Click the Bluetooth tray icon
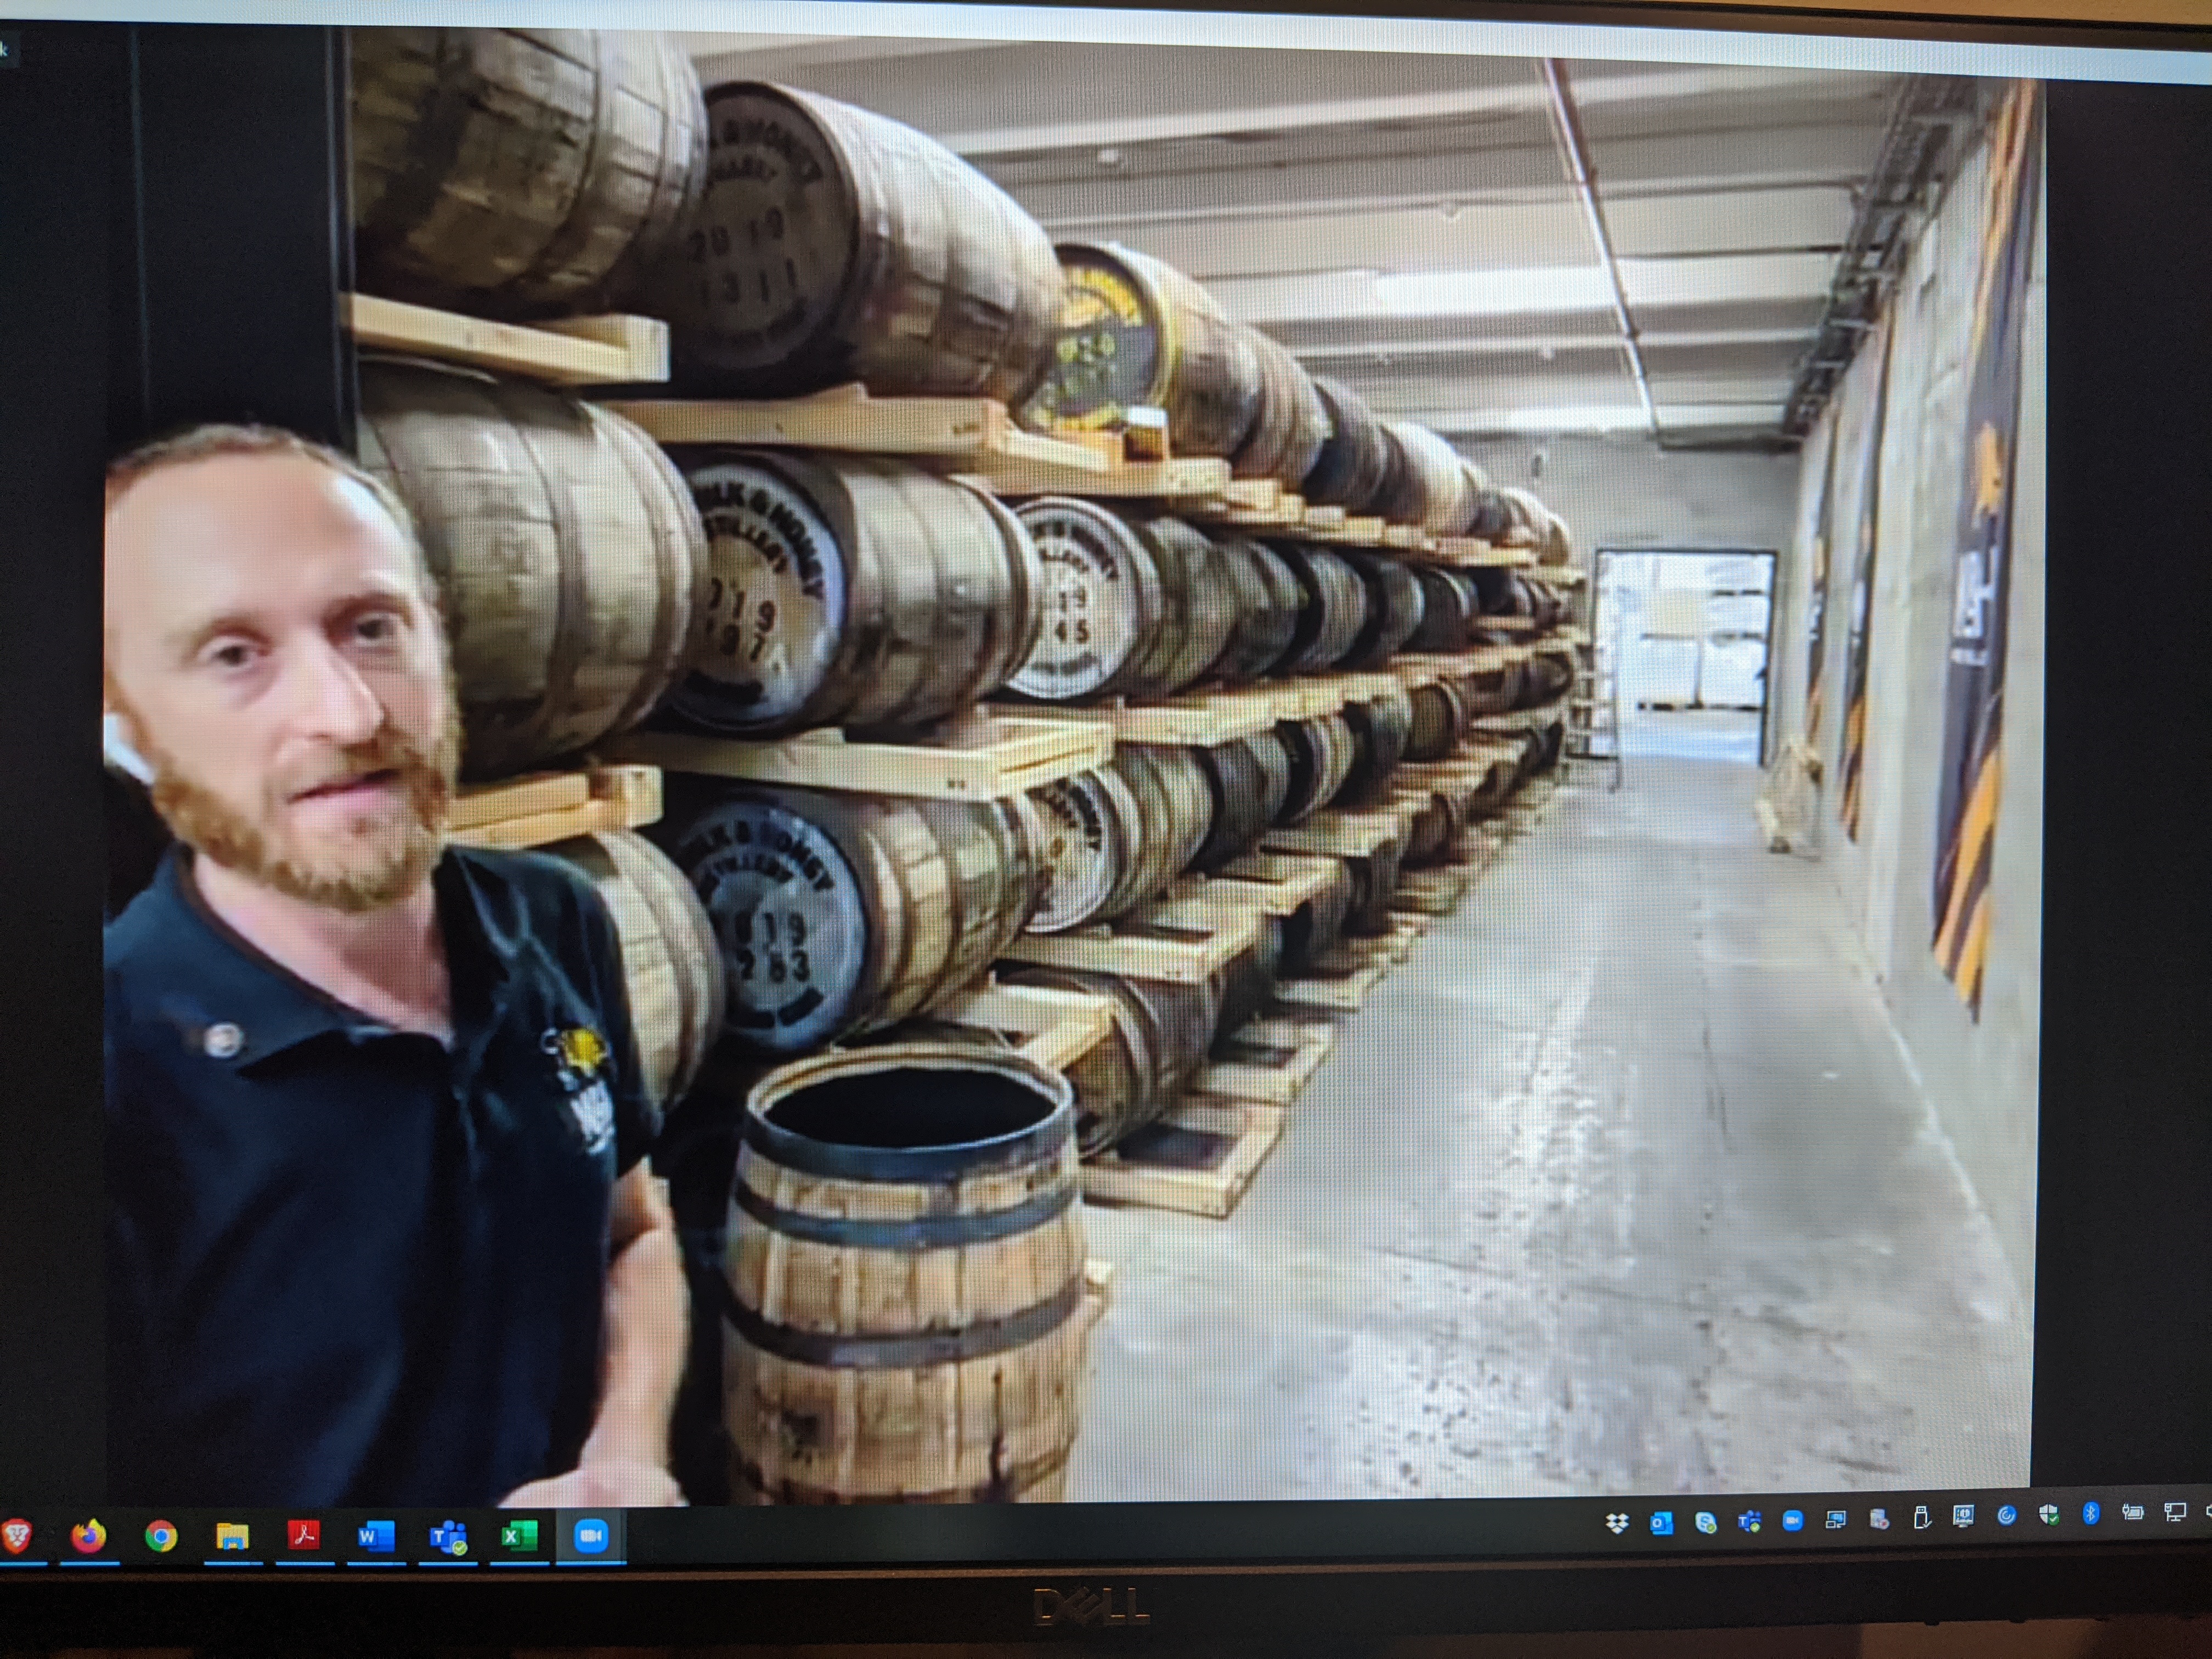 click(2090, 1513)
